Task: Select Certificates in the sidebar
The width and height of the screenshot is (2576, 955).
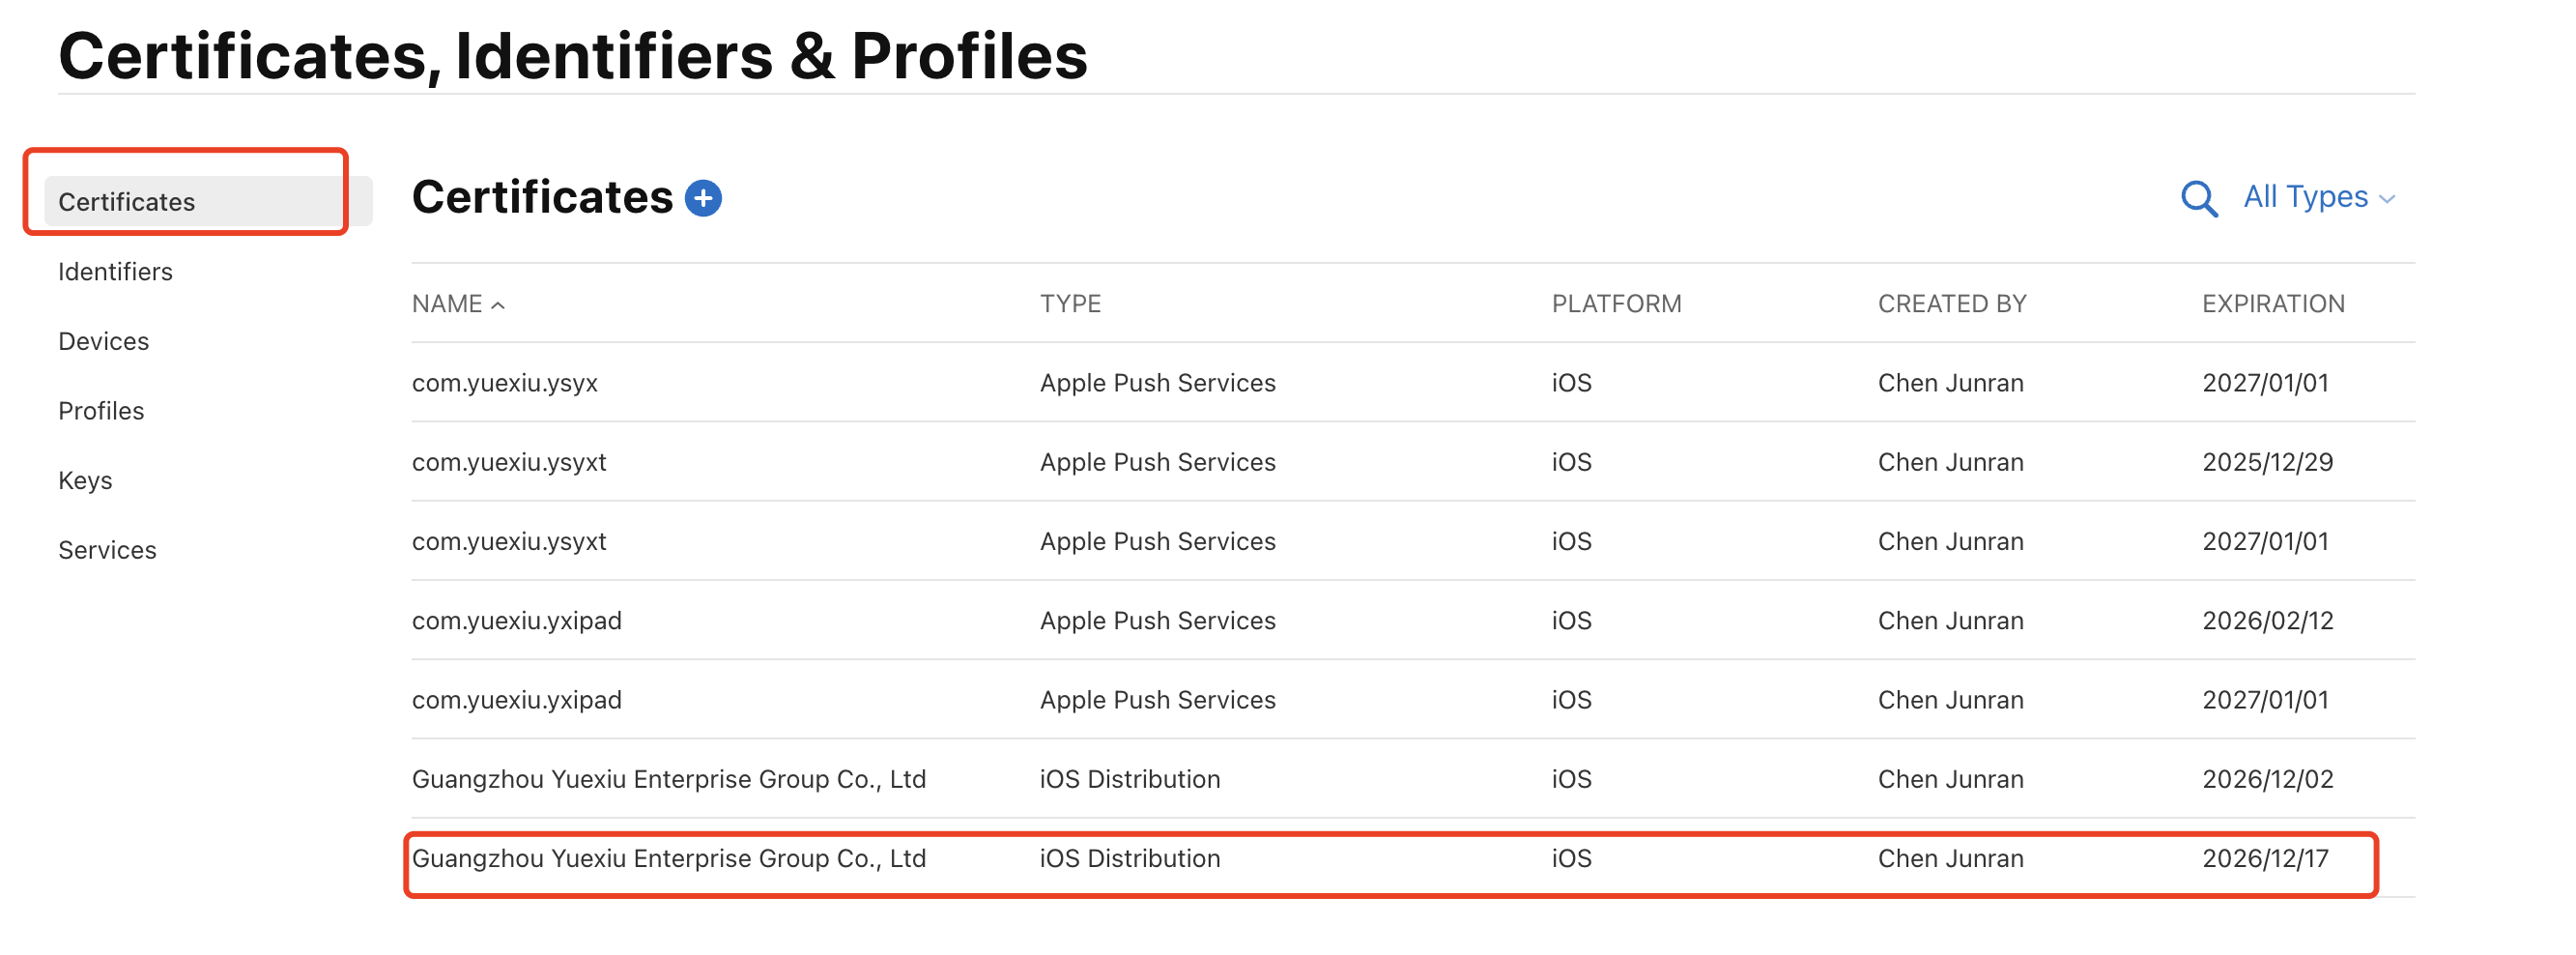Action: pos(127,202)
